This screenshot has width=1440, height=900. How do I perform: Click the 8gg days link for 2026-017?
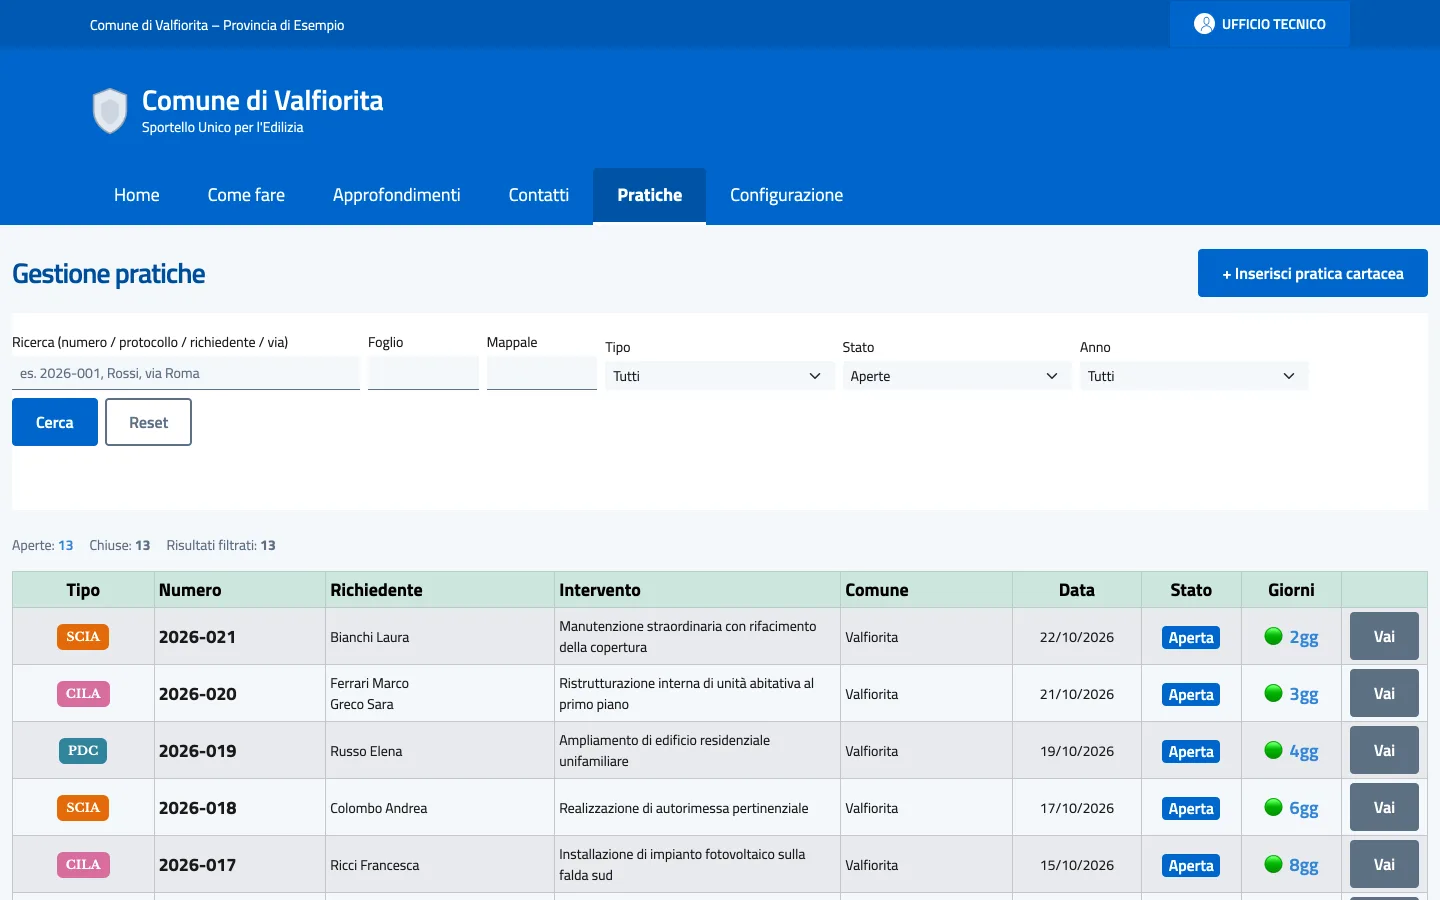coord(1304,865)
